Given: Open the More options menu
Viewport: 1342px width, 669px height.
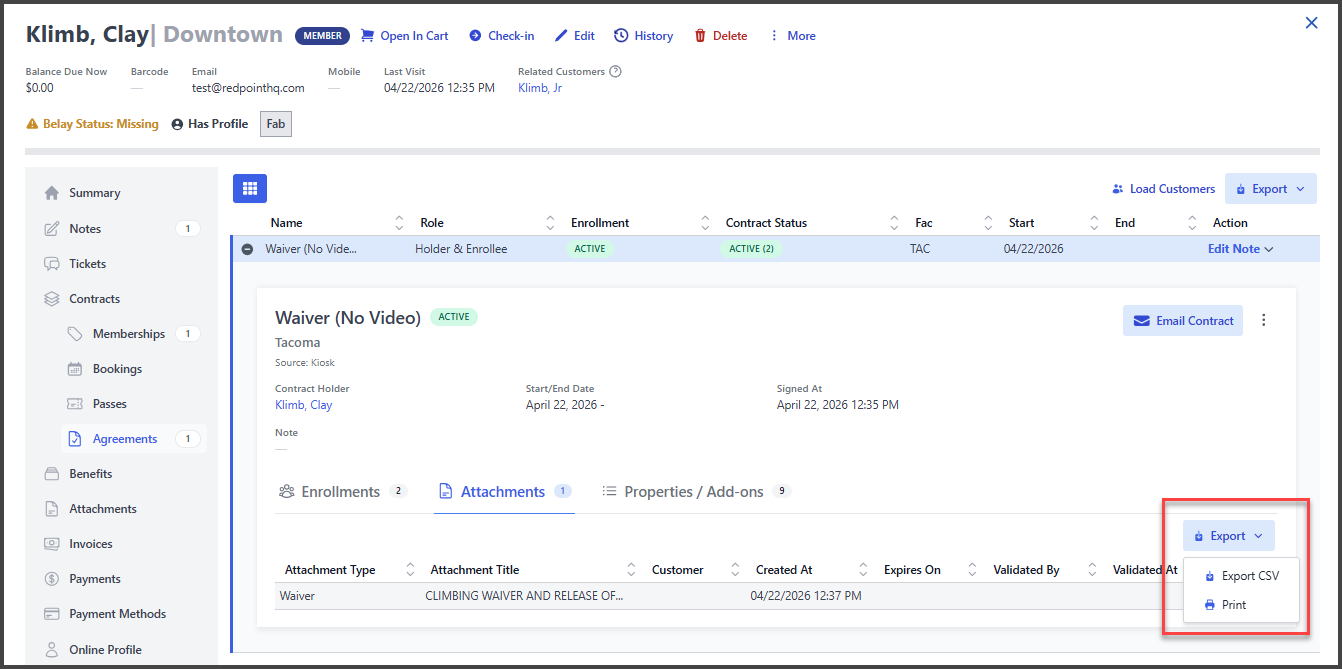Looking at the screenshot, I should click(x=791, y=36).
